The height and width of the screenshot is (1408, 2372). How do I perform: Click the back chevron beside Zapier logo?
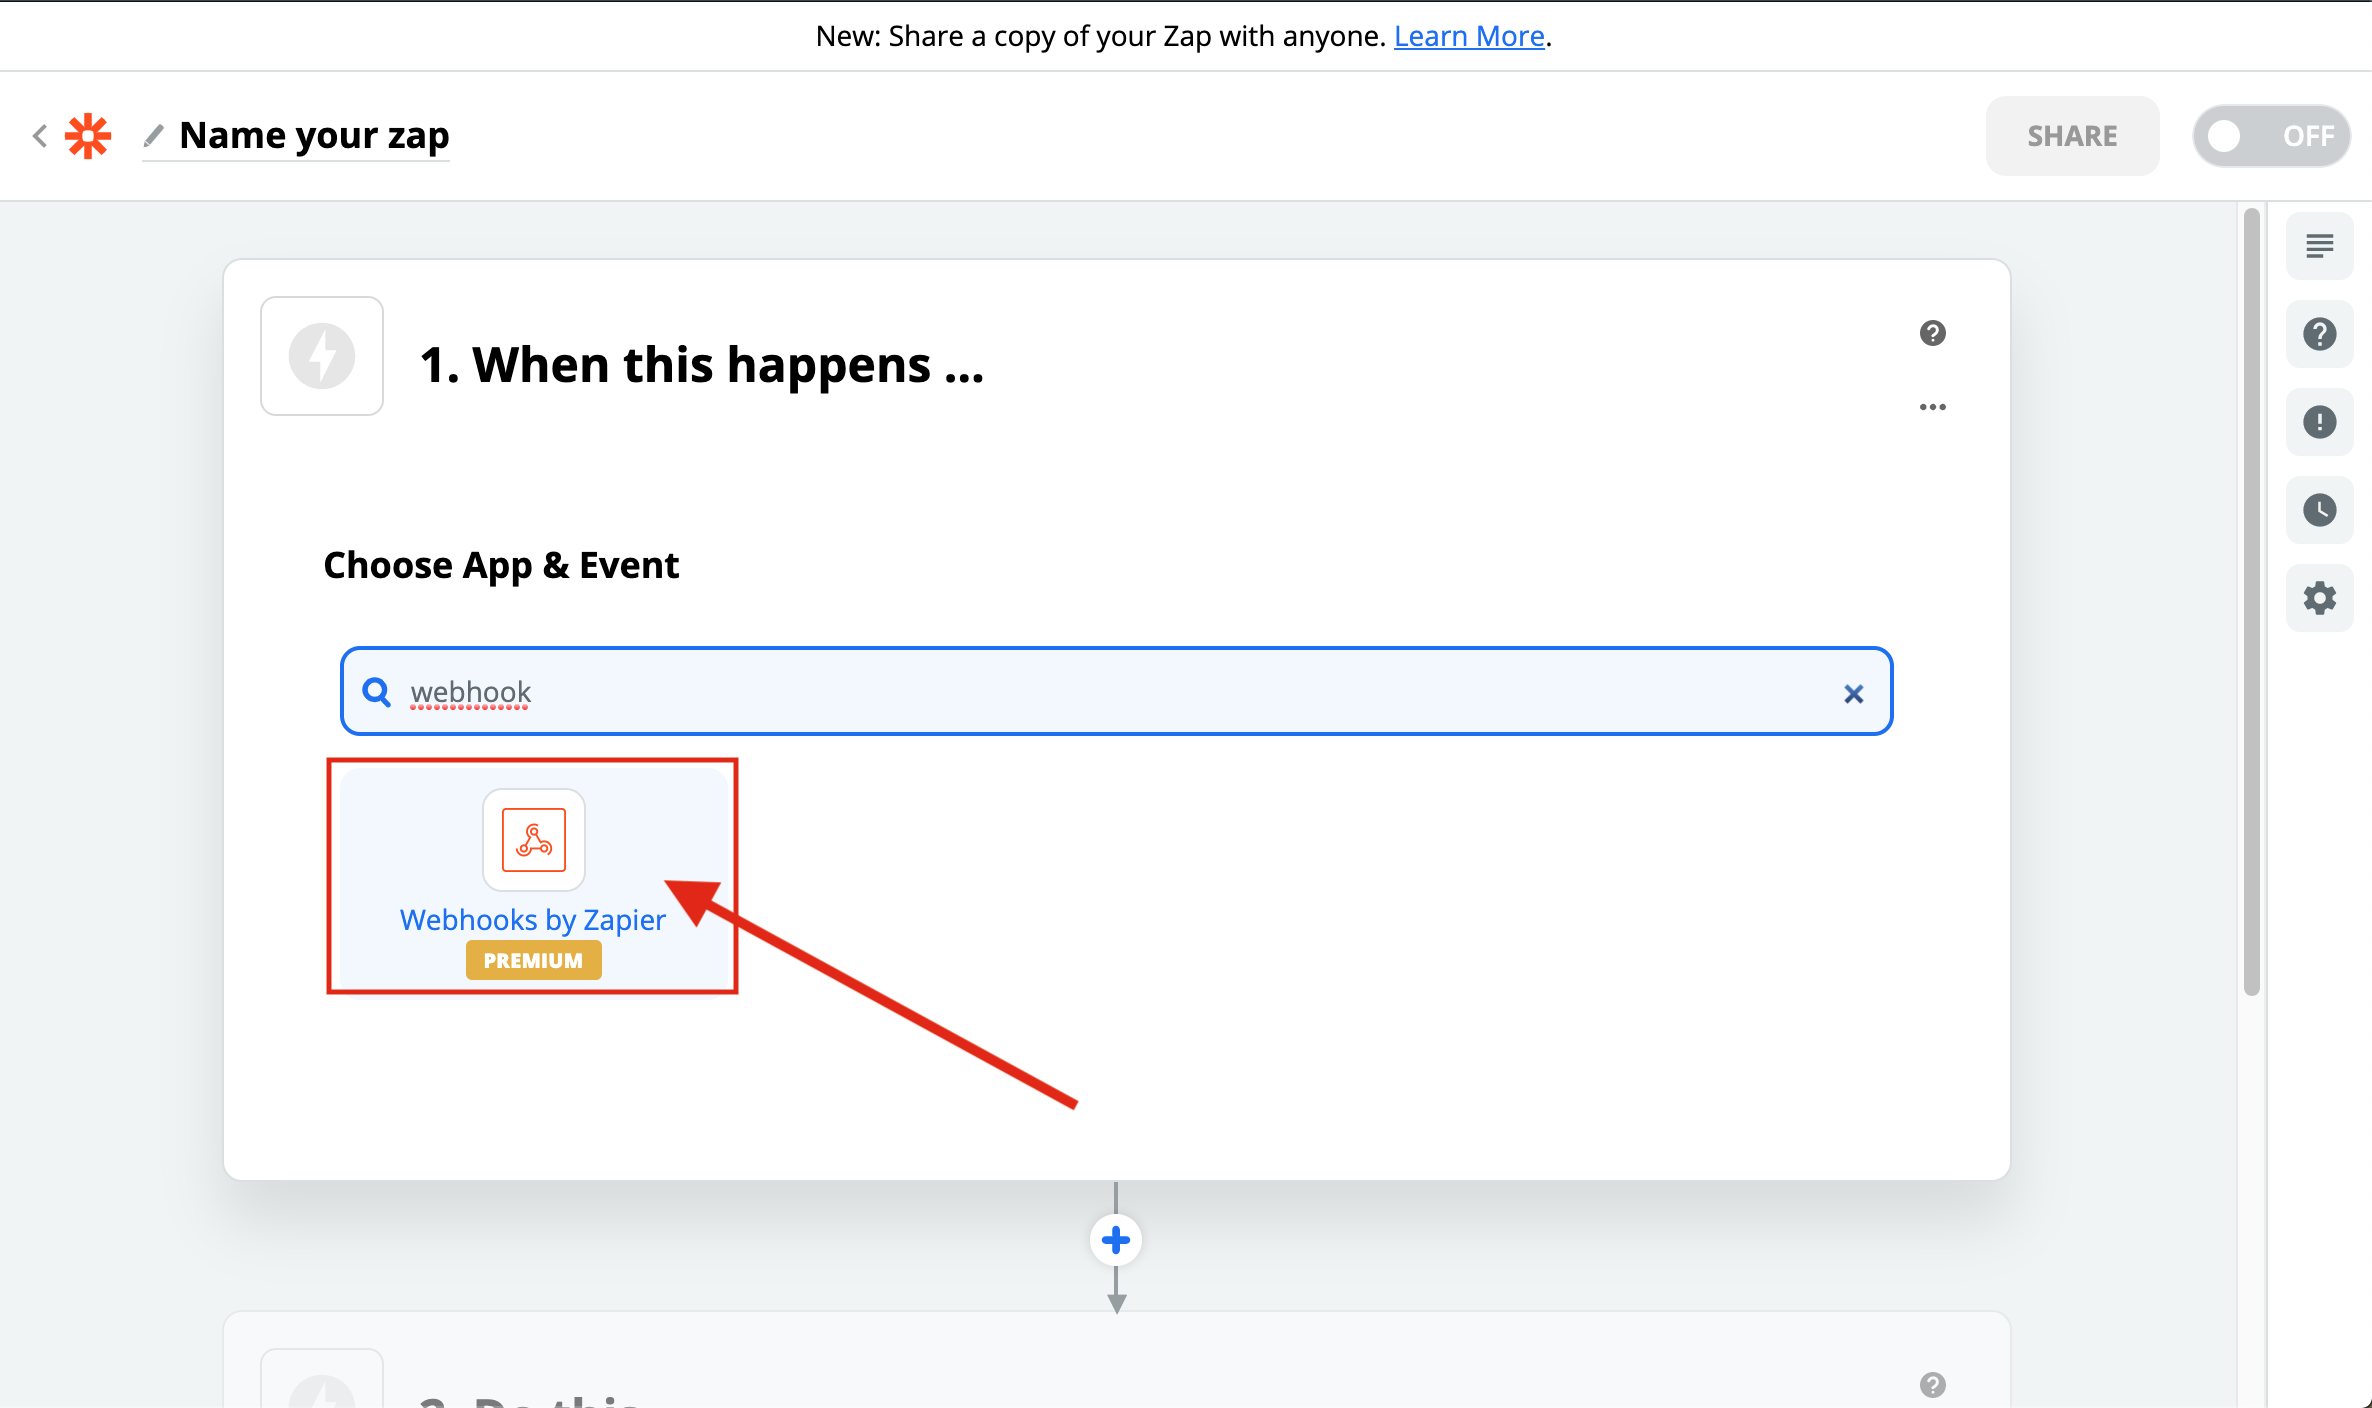pos(40,136)
